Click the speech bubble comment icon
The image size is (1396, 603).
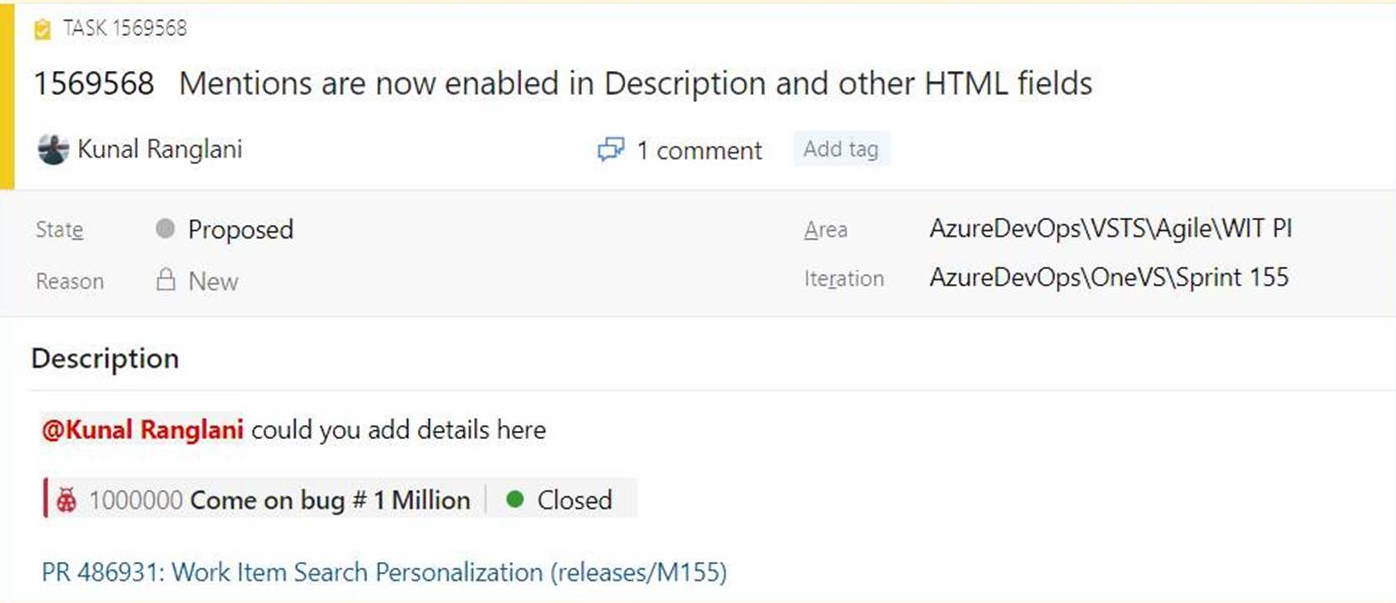coord(610,150)
